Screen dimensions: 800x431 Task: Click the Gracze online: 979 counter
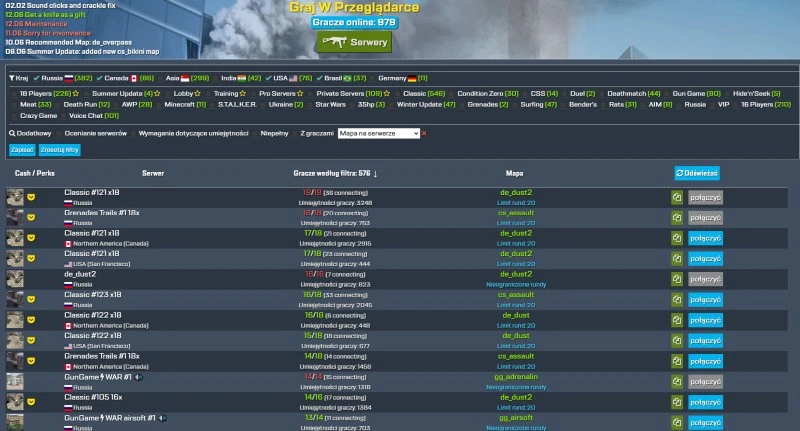(355, 22)
